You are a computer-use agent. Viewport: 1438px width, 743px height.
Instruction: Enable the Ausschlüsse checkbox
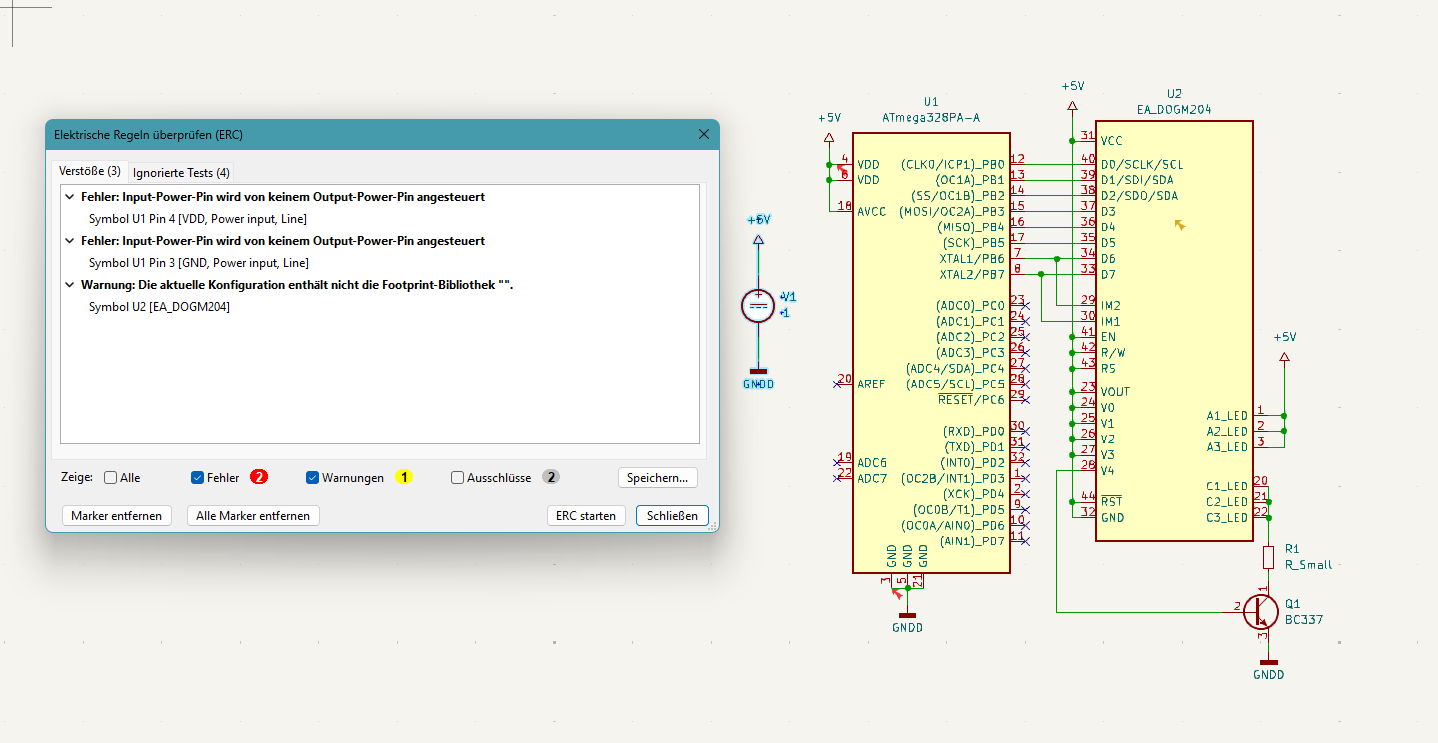pos(458,478)
